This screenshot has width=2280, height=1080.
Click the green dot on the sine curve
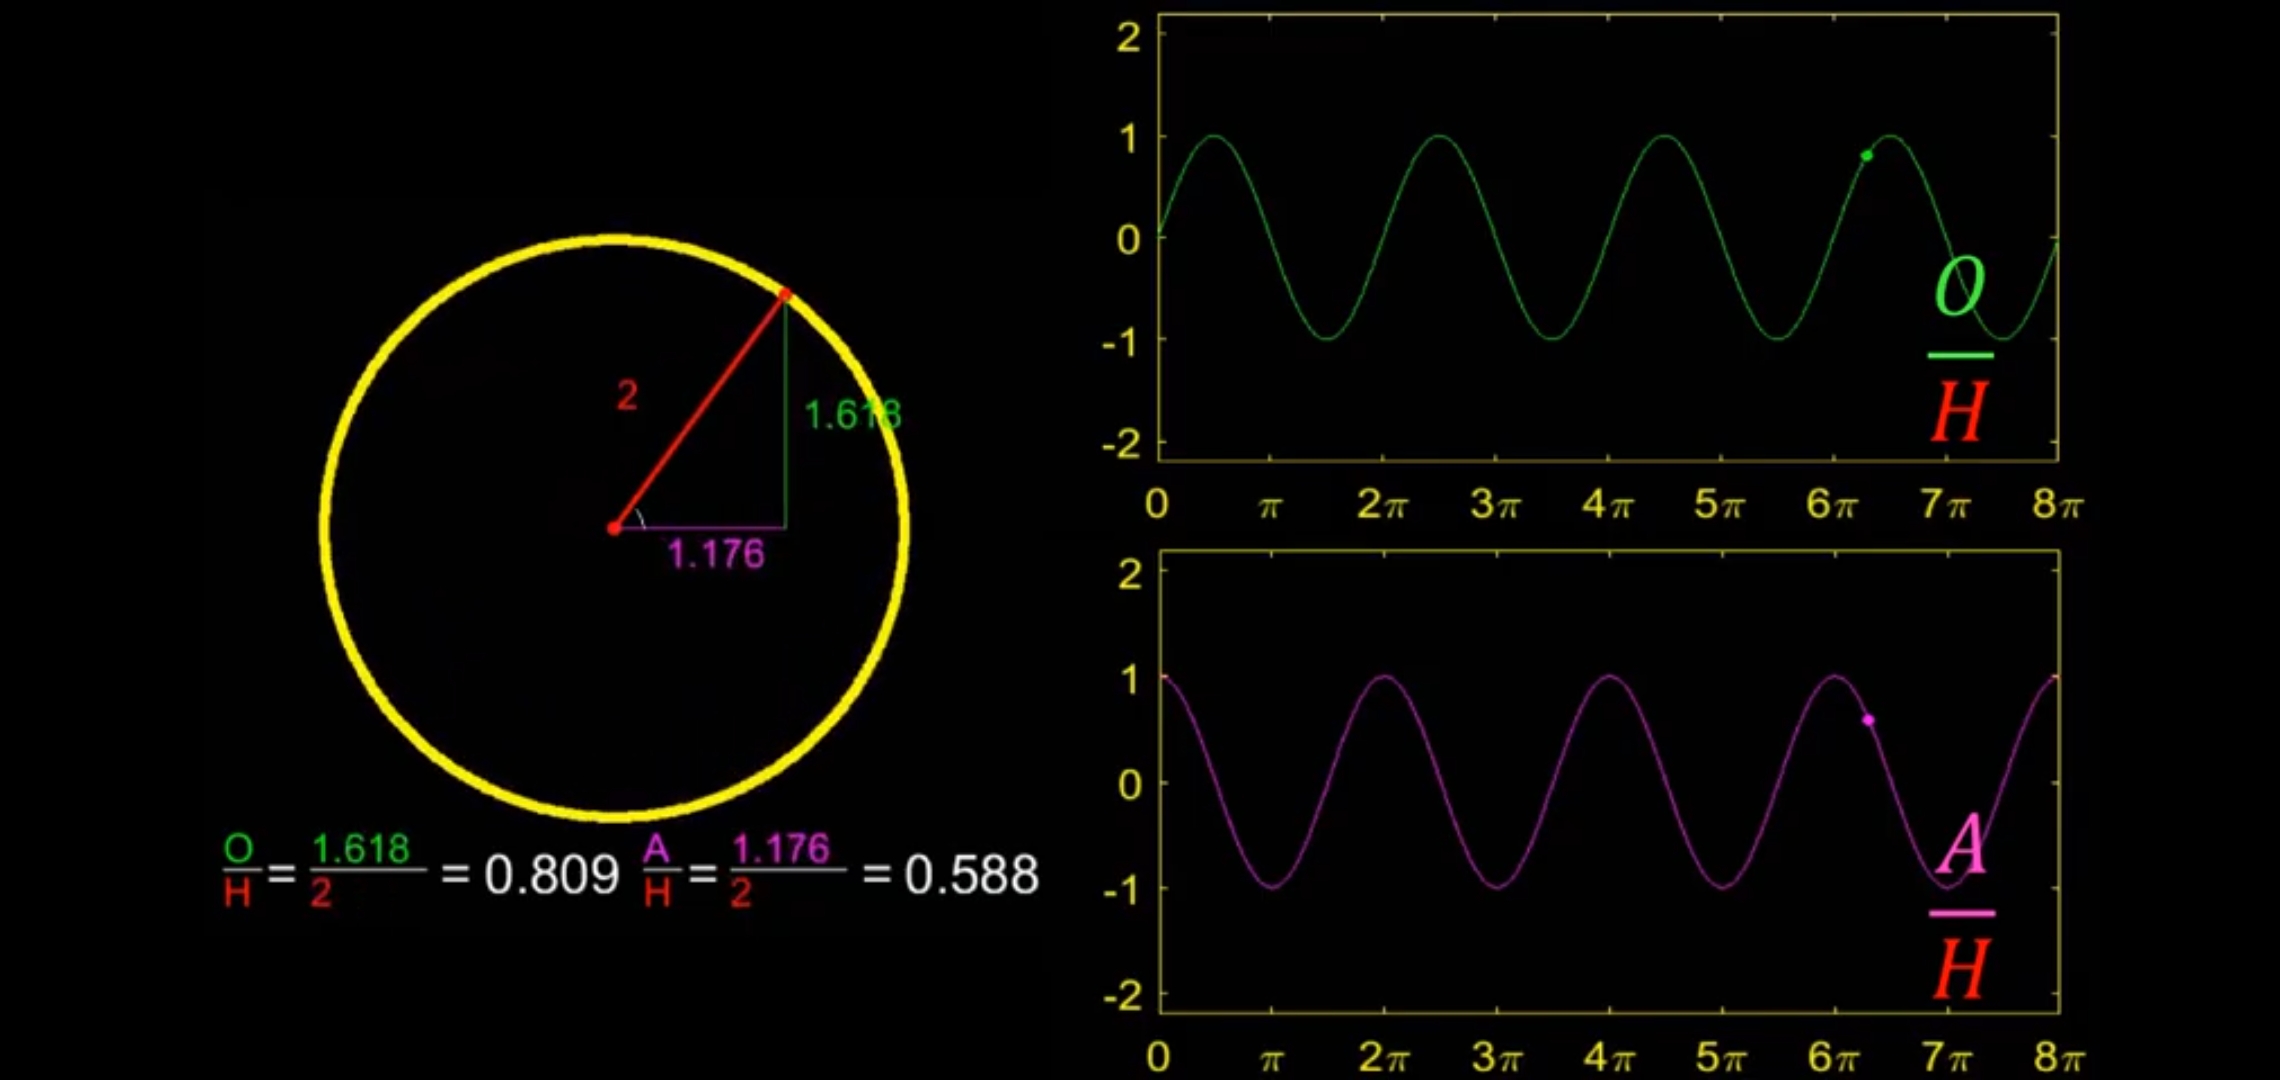click(1866, 155)
